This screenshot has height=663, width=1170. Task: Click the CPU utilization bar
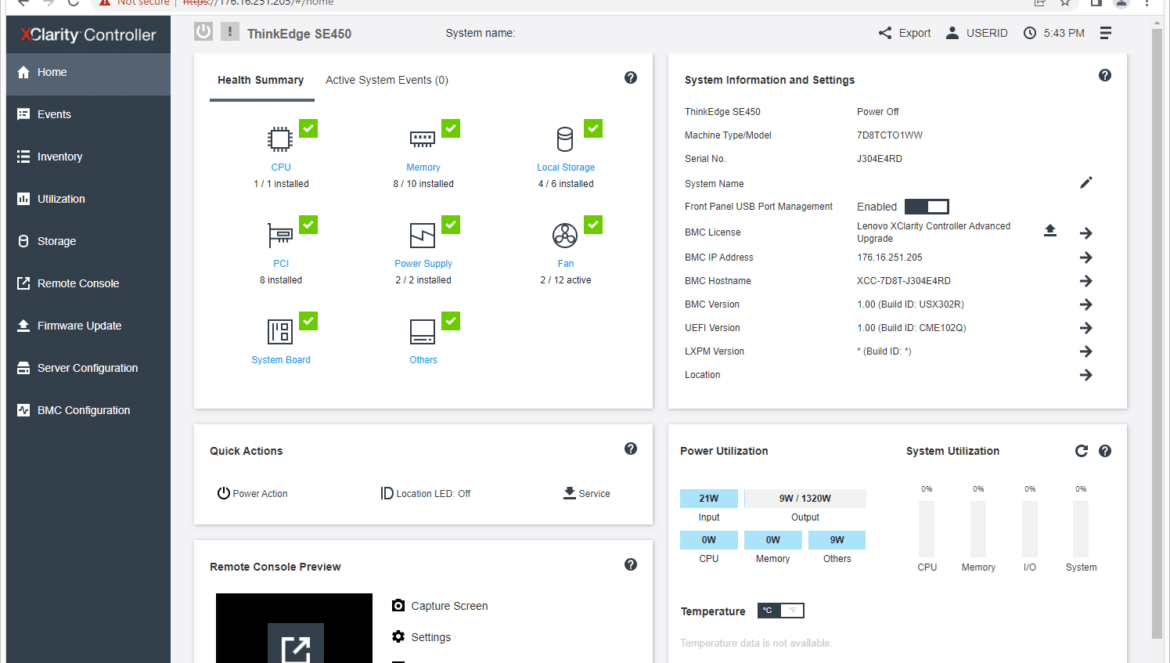click(x=927, y=529)
